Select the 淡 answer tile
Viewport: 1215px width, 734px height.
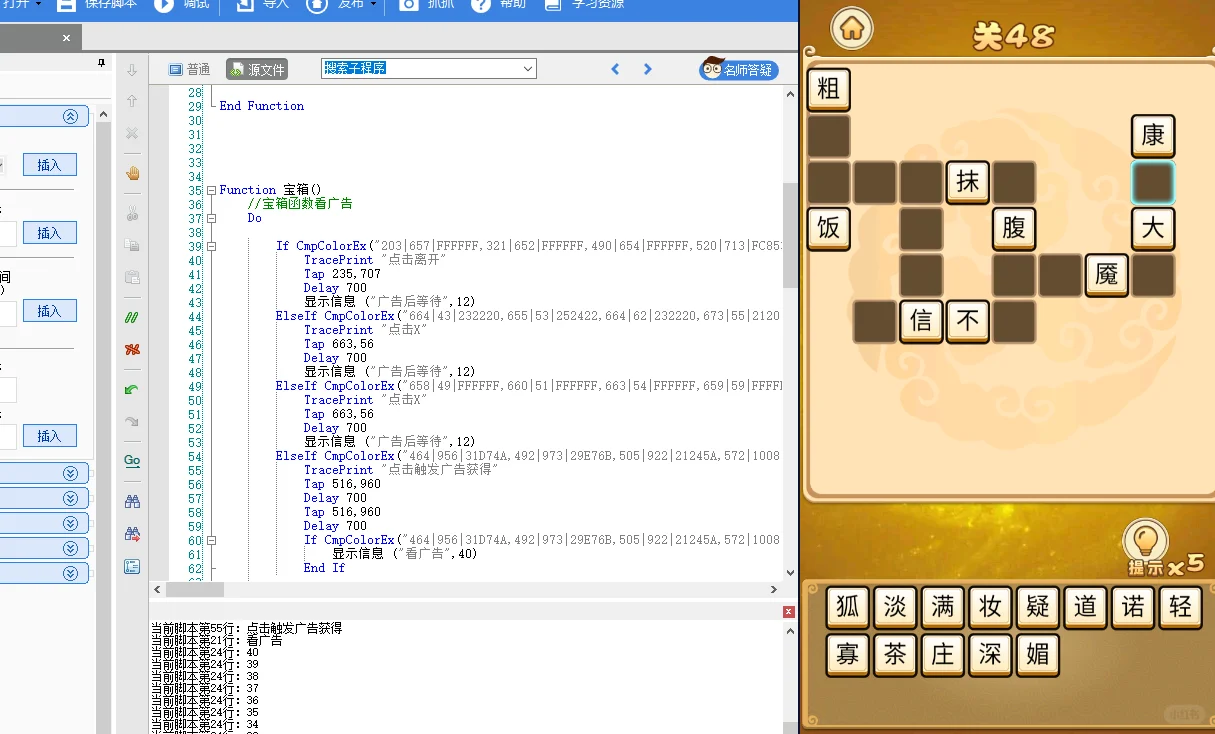click(x=896, y=607)
